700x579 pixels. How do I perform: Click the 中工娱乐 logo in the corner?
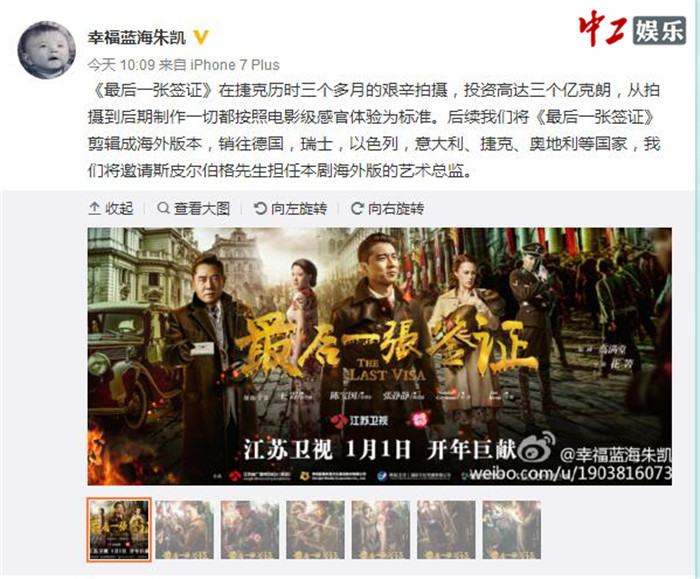(x=632, y=29)
